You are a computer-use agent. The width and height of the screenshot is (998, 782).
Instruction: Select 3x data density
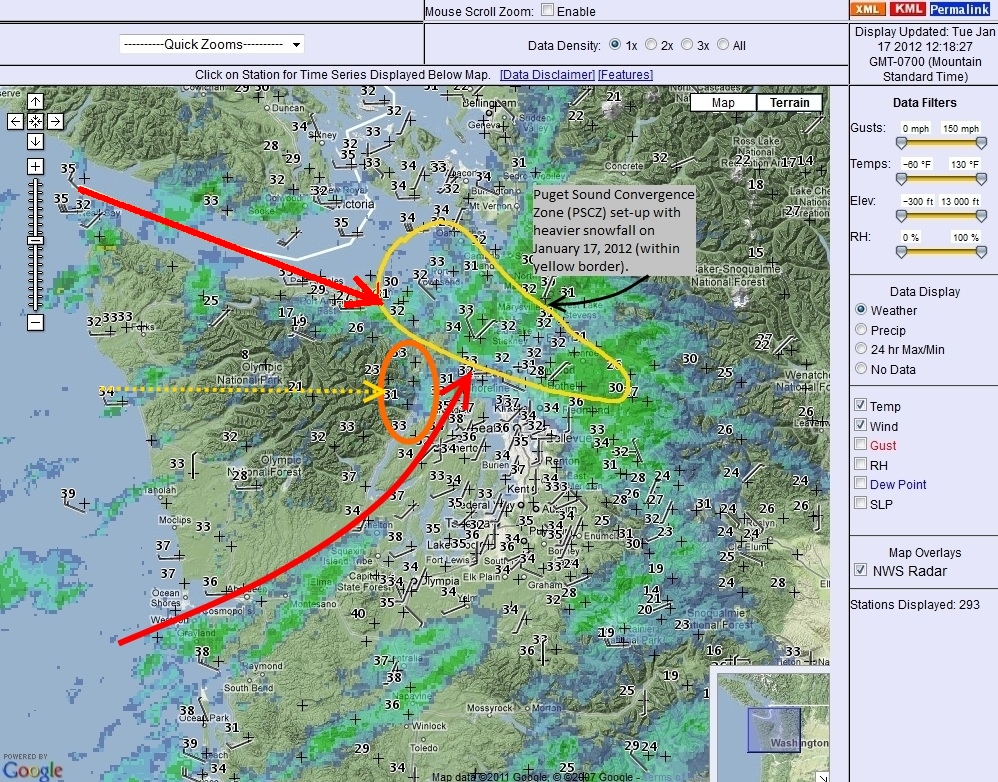[687, 45]
